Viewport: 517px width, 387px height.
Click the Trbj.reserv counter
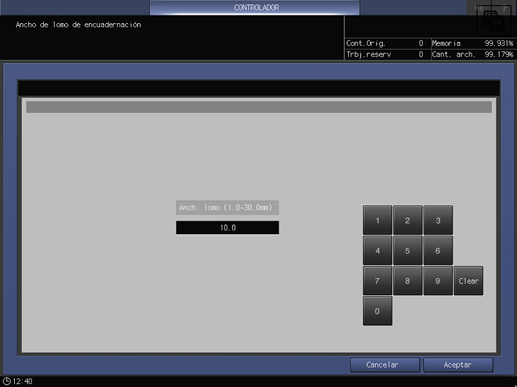point(385,54)
